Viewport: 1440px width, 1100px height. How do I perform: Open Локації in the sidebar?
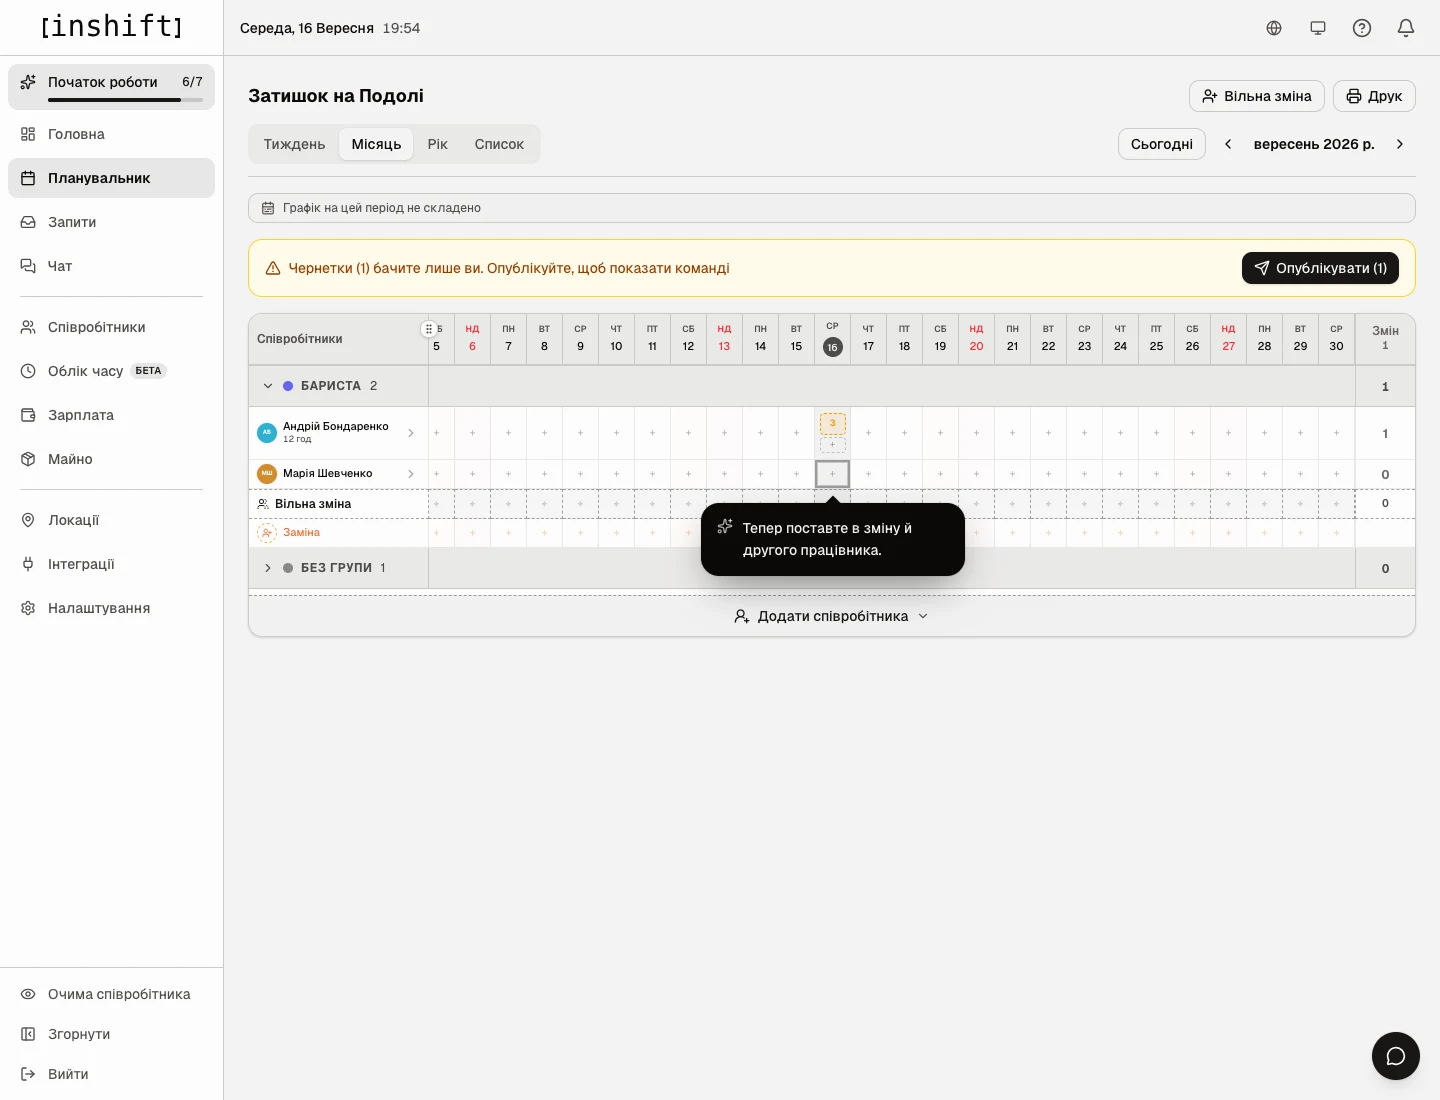[111, 520]
